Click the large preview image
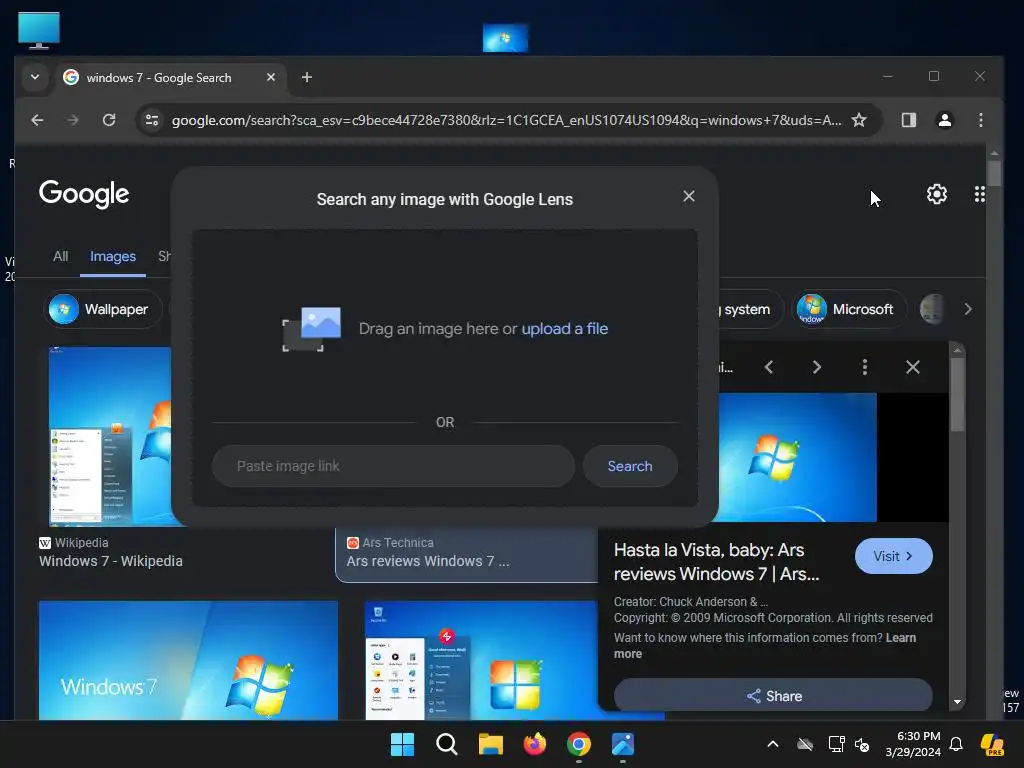Viewport: 1024px width, 768px height. [x=797, y=457]
